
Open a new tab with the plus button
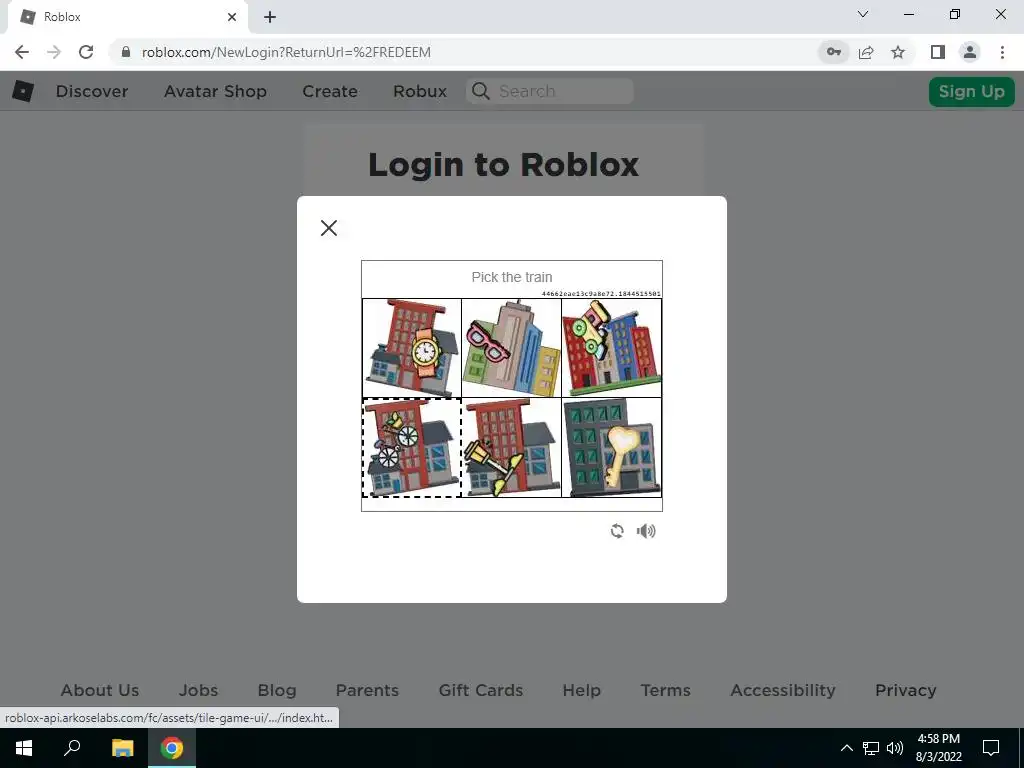click(x=270, y=17)
